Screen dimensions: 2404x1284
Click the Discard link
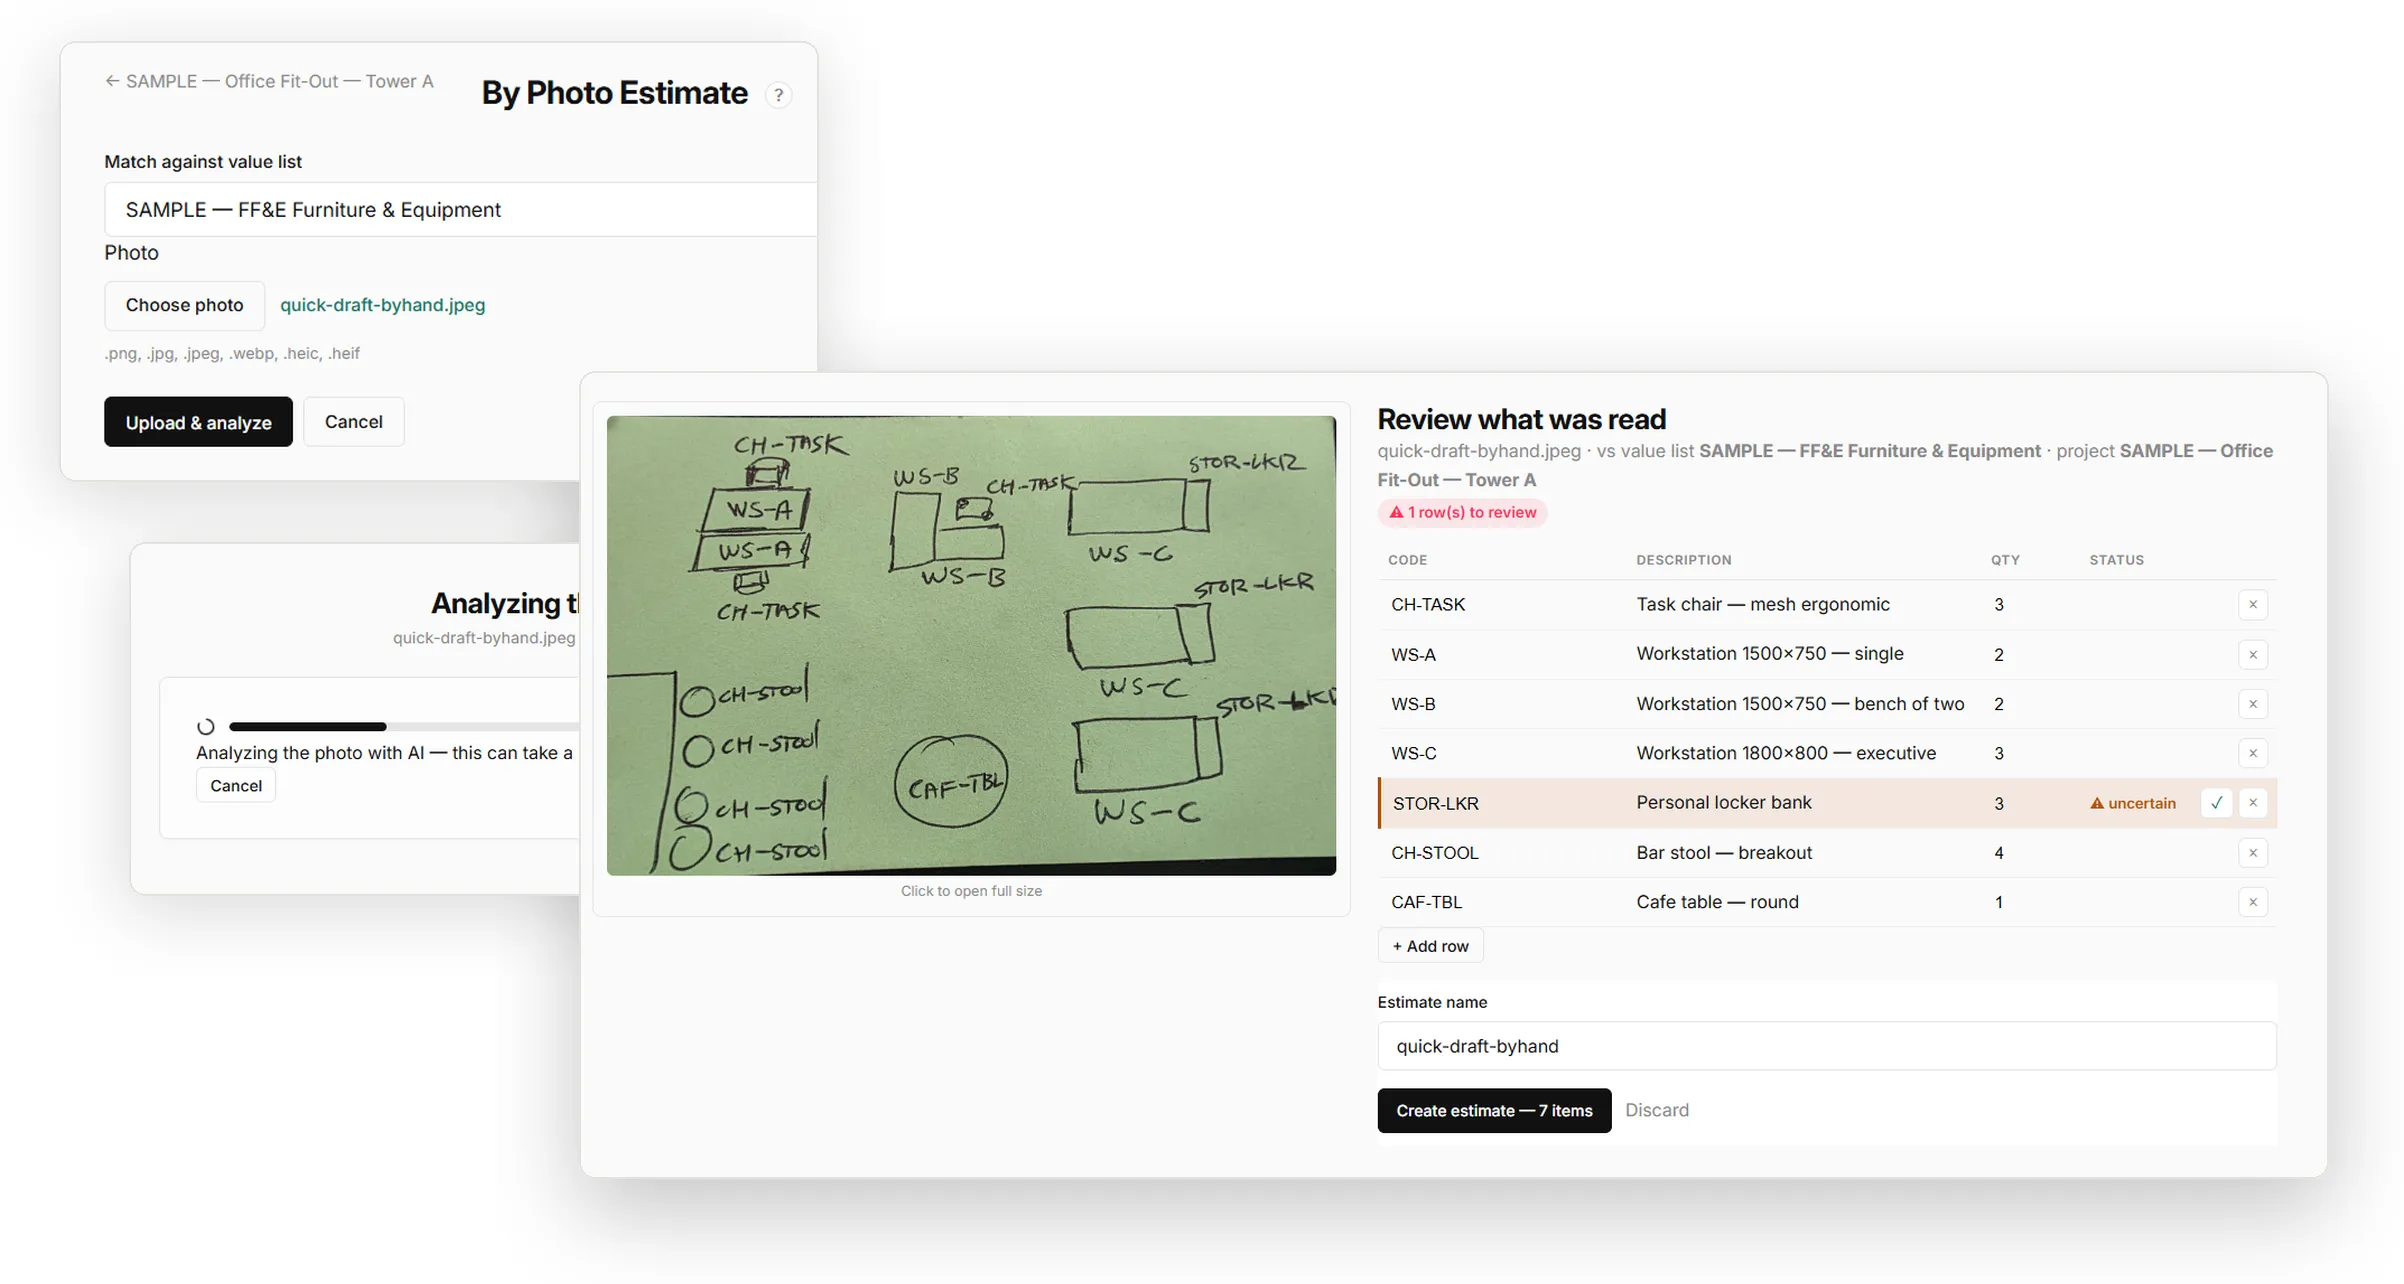1656,1110
